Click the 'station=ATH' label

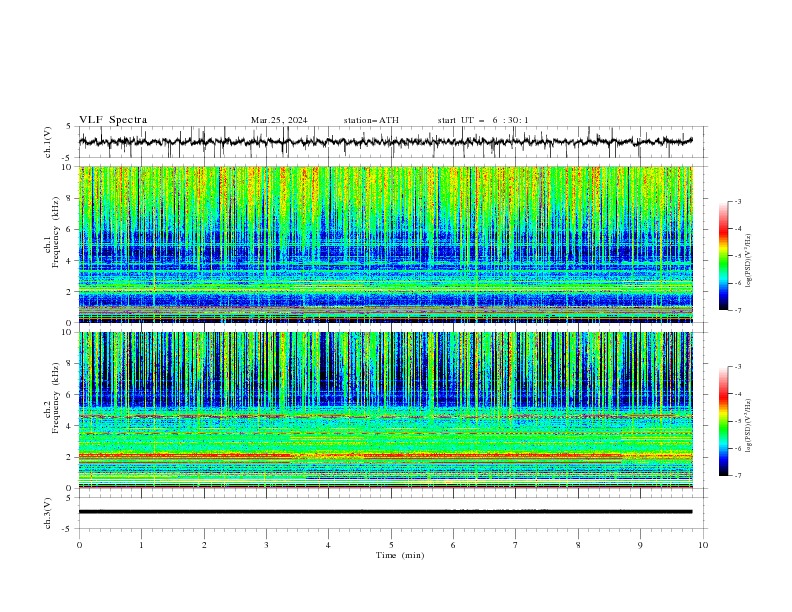pos(371,120)
